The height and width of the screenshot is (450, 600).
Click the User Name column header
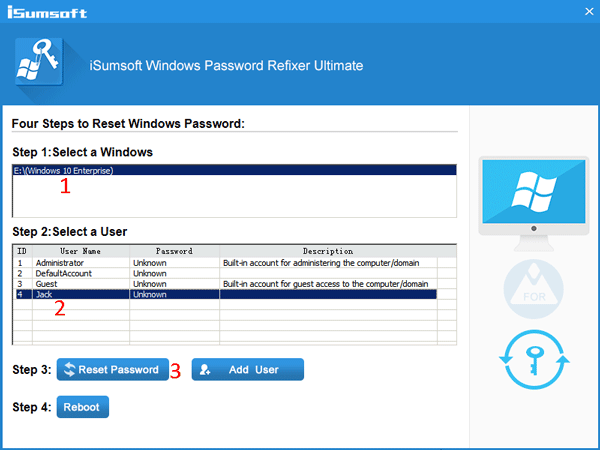pyautogui.click(x=81, y=251)
